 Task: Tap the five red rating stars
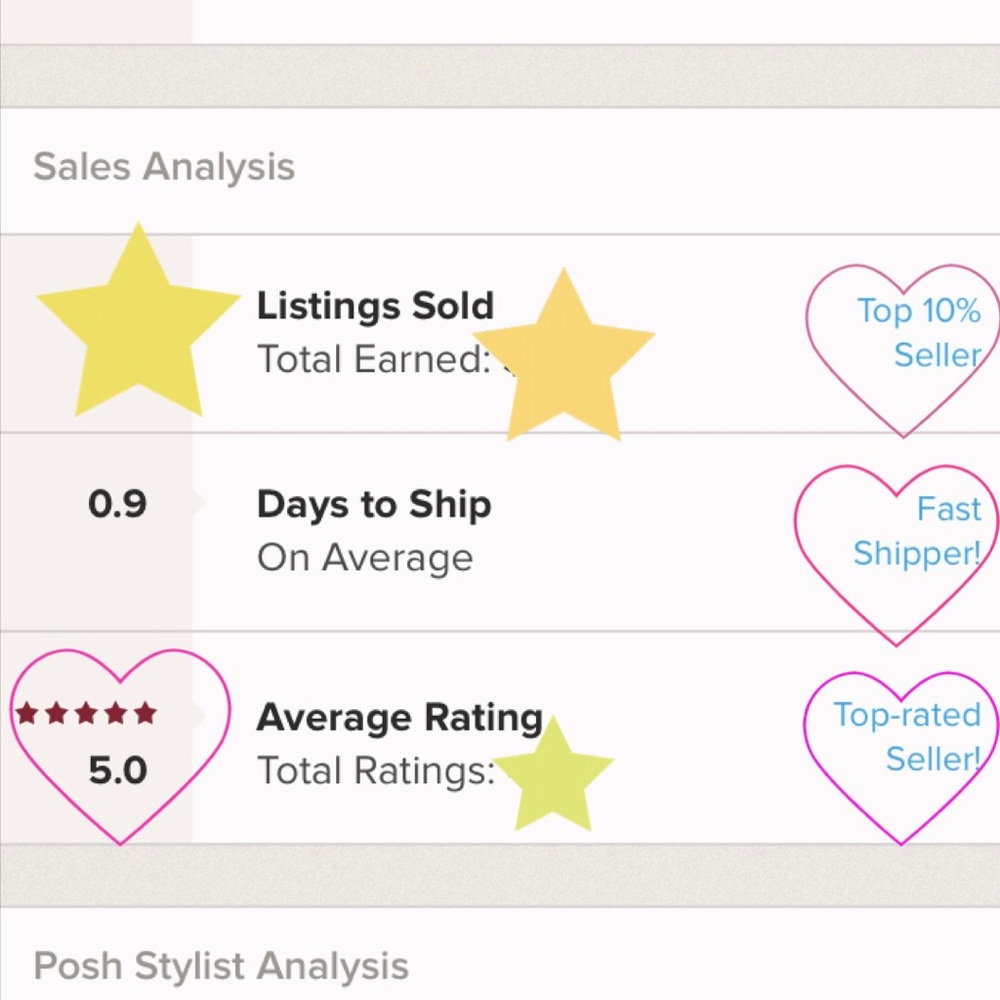pyautogui.click(x=87, y=713)
